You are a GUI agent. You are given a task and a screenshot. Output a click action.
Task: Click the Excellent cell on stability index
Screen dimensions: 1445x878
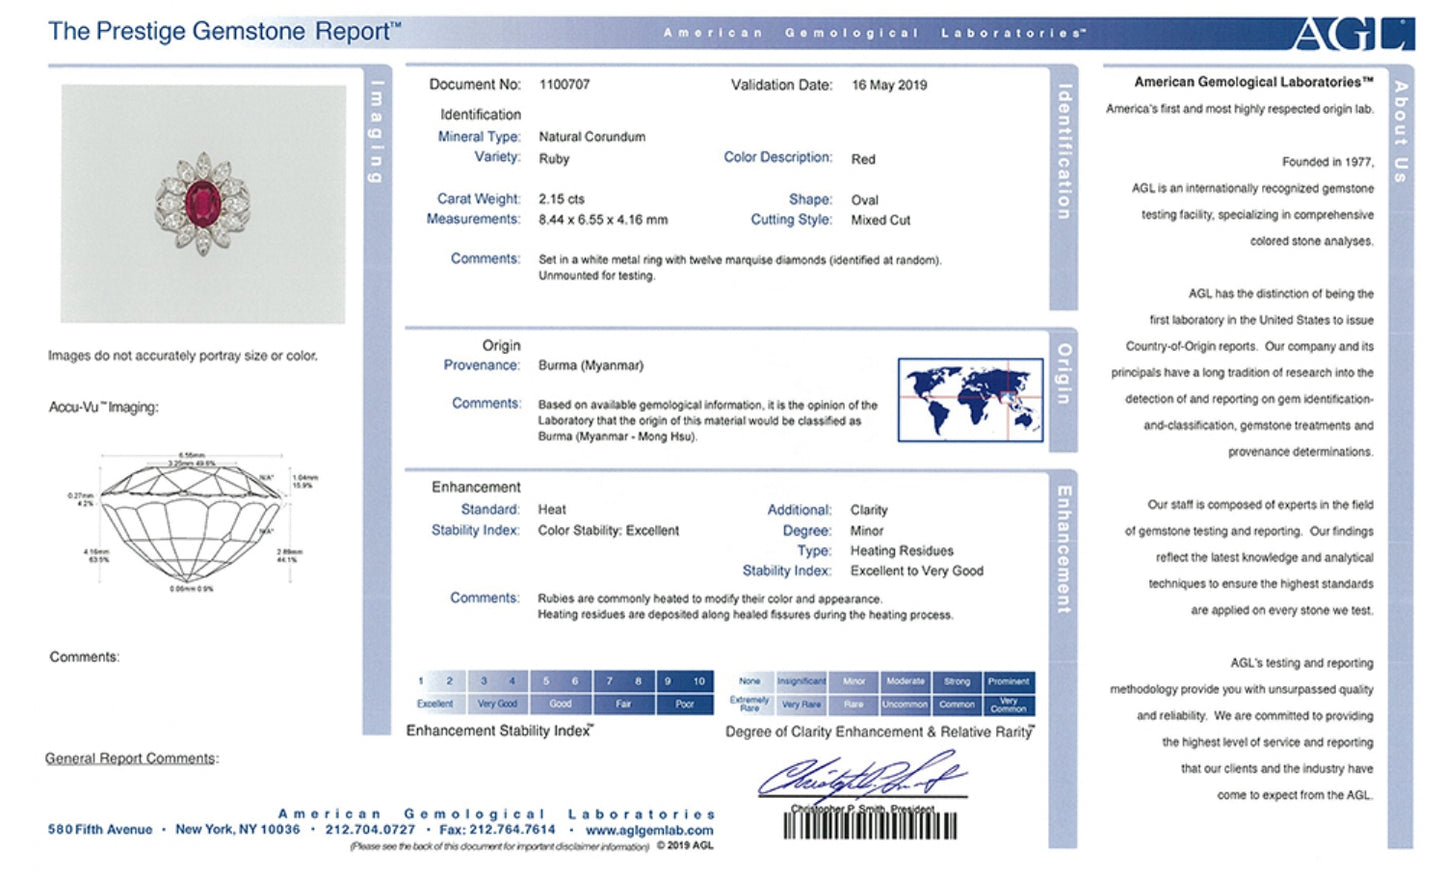[435, 704]
